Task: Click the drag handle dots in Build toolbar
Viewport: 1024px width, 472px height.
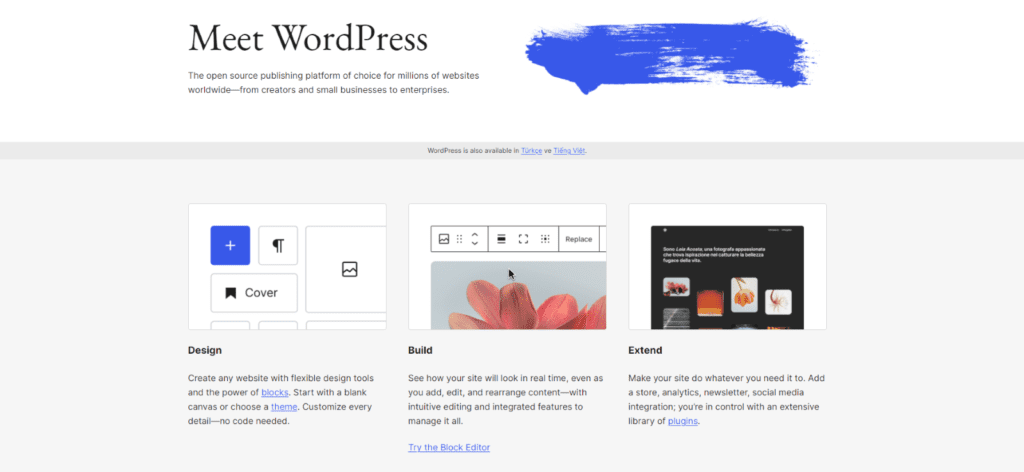Action: pos(460,239)
